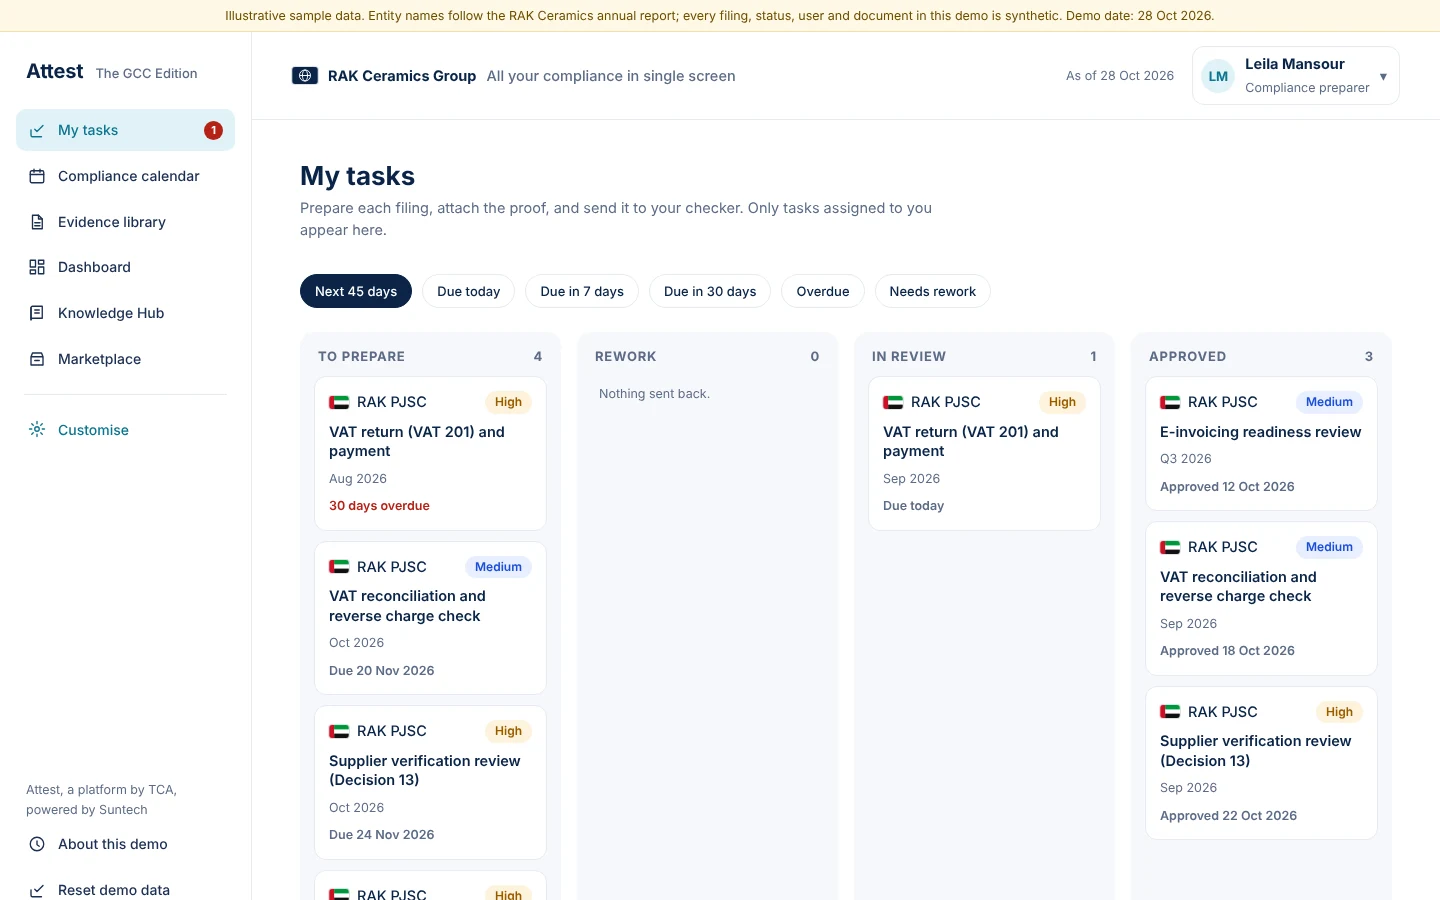Show tasks that need rework

[933, 291]
